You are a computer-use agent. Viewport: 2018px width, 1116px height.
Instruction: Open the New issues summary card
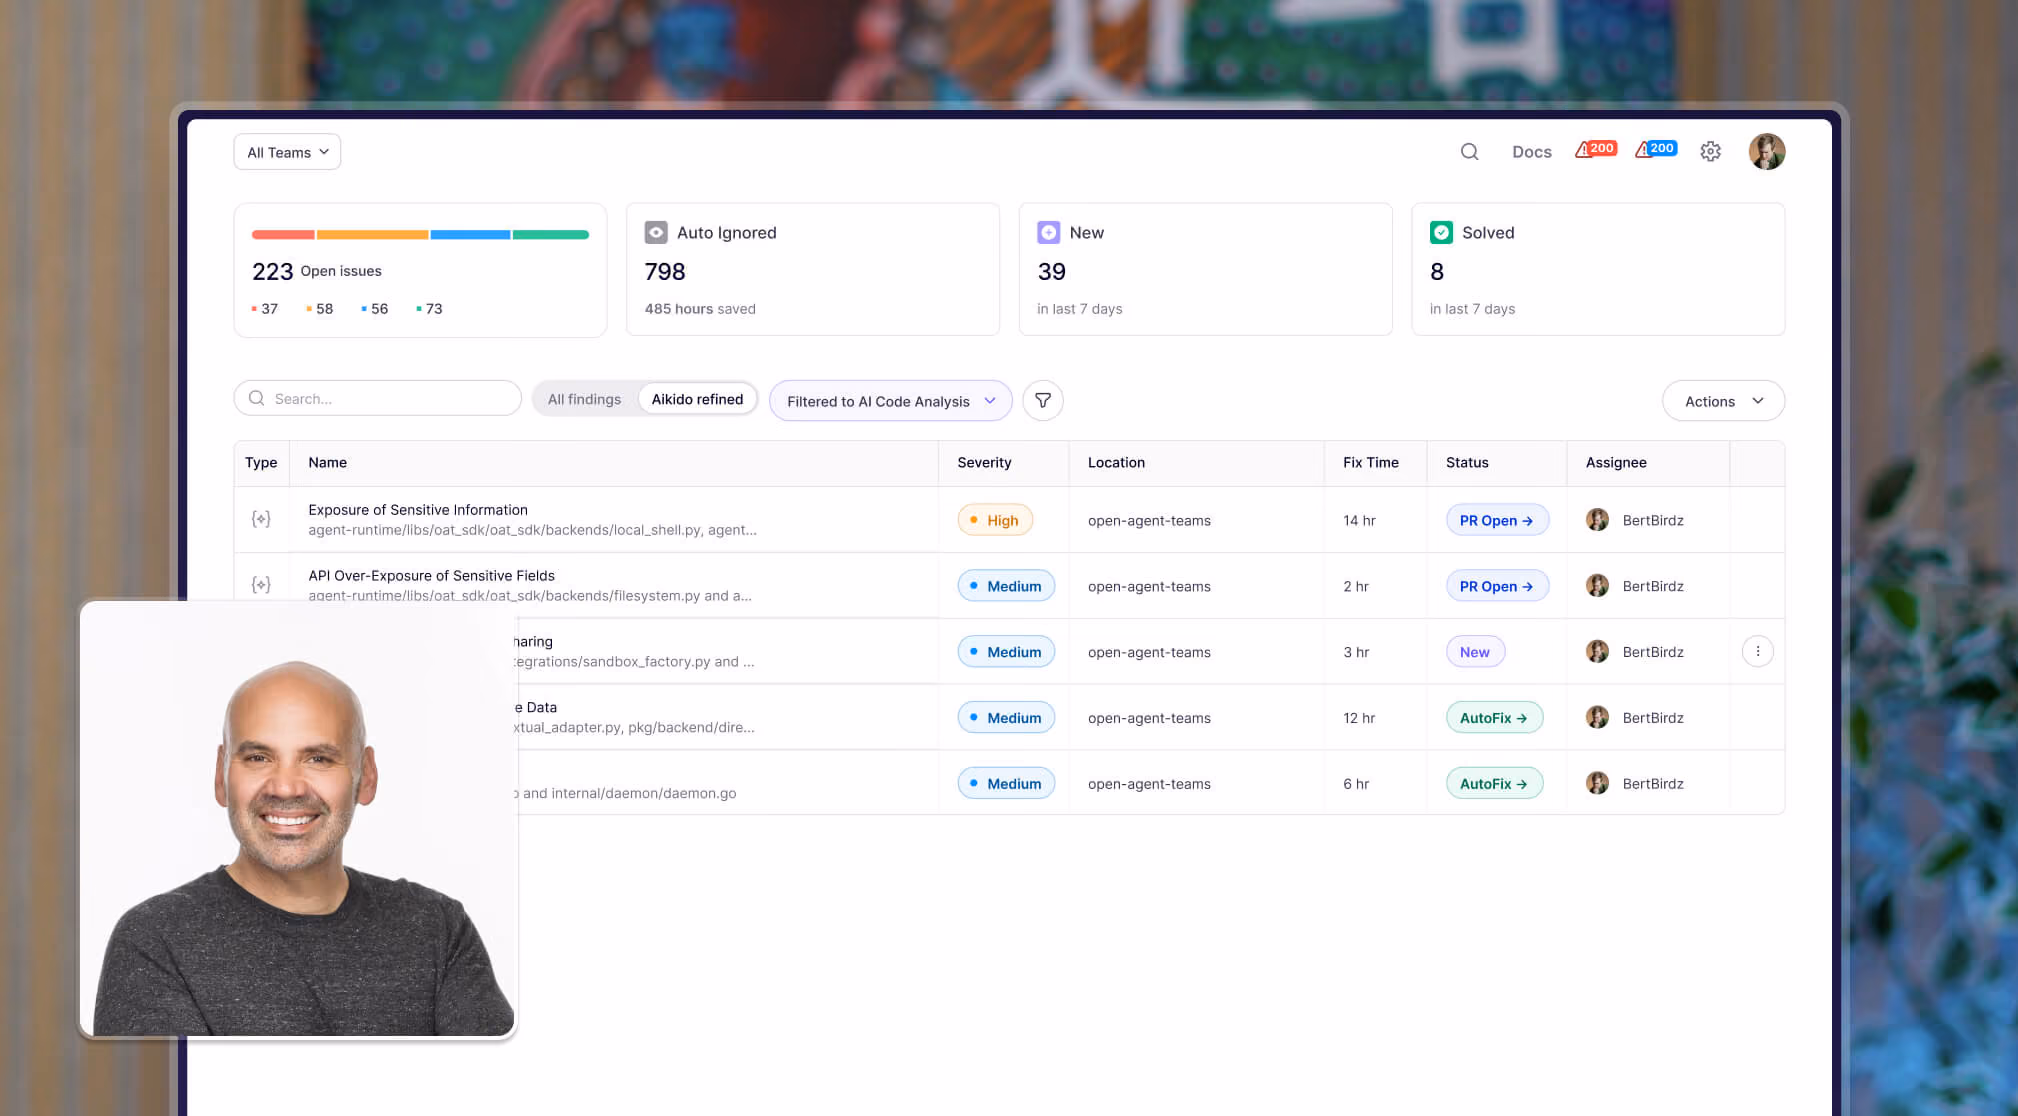pyautogui.click(x=1206, y=269)
